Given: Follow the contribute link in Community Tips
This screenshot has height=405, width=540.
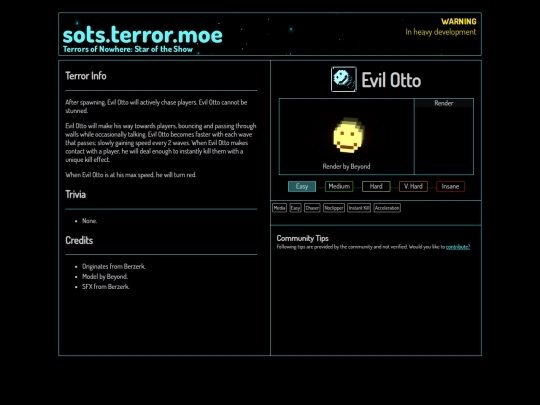Looking at the screenshot, I should [458, 247].
